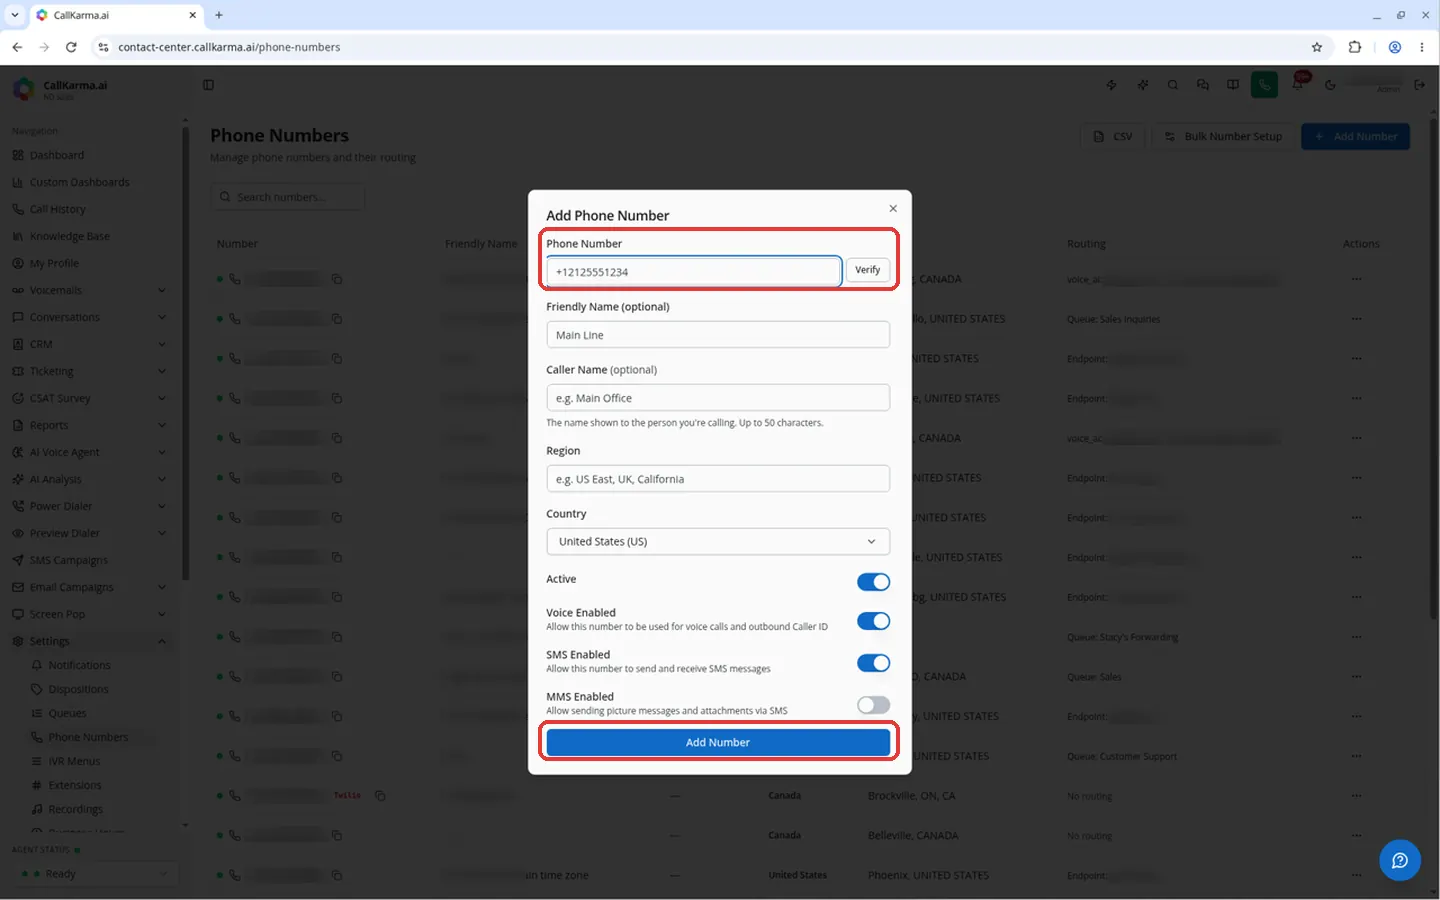
Task: Click the Verify button
Action: pos(868,270)
